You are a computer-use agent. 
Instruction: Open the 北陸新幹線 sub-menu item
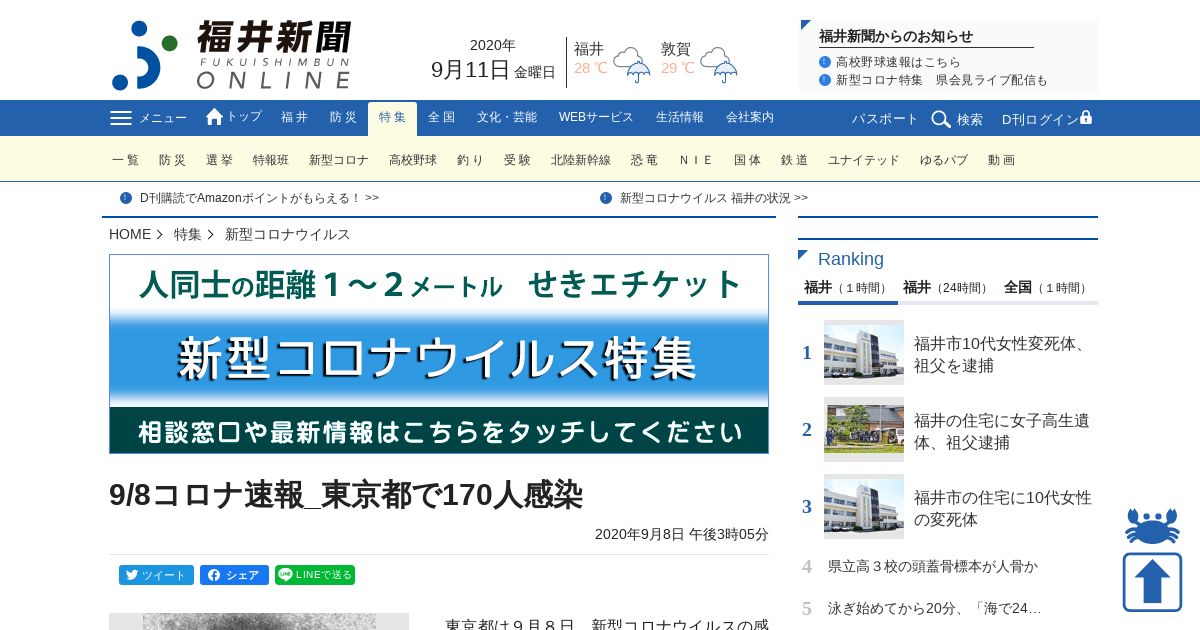coord(581,160)
